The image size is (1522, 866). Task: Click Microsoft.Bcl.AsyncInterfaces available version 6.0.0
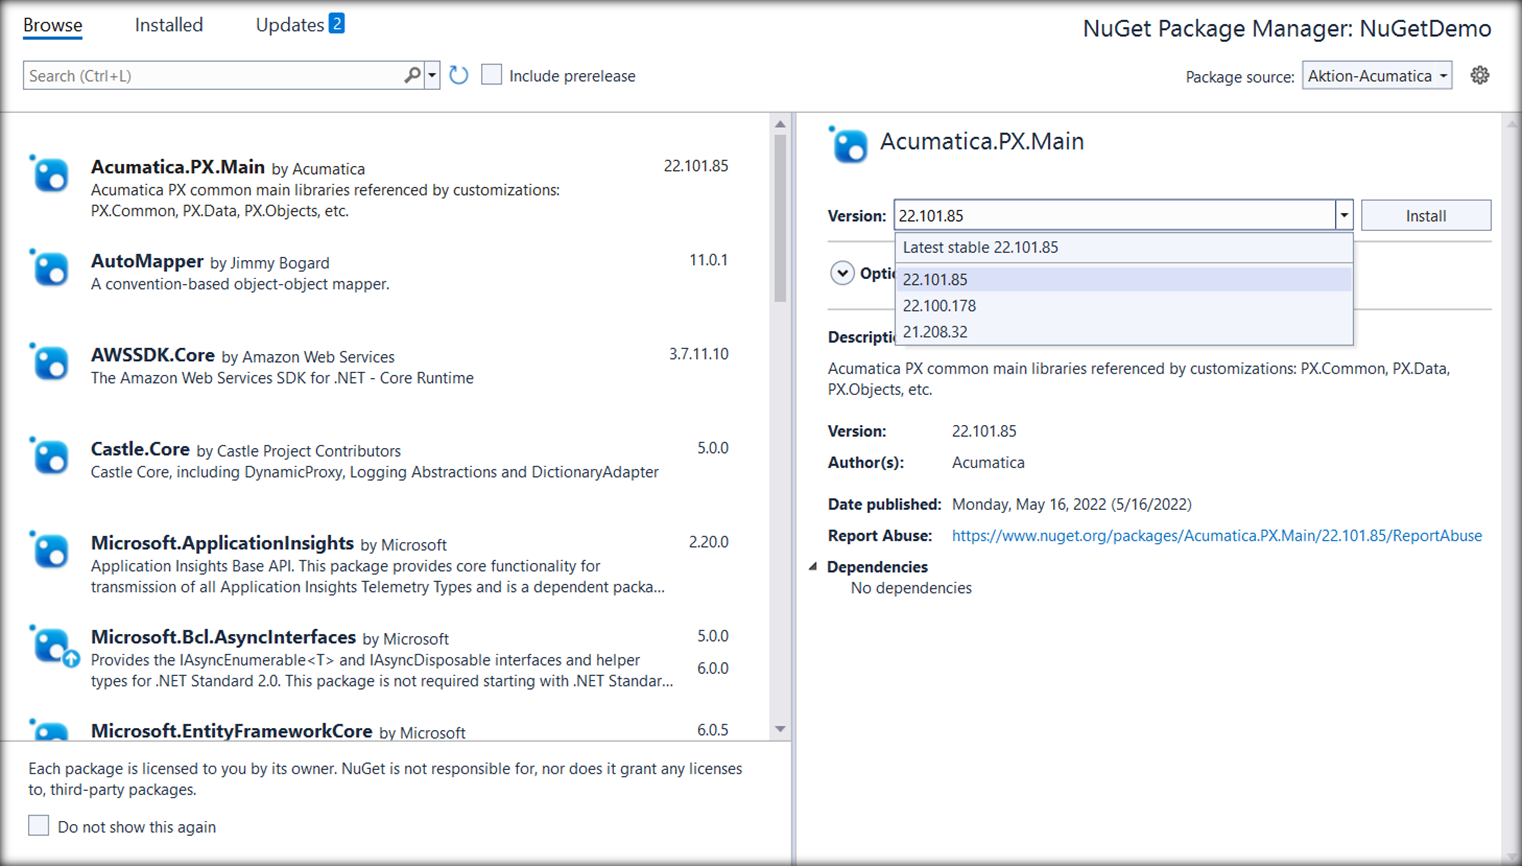point(713,668)
